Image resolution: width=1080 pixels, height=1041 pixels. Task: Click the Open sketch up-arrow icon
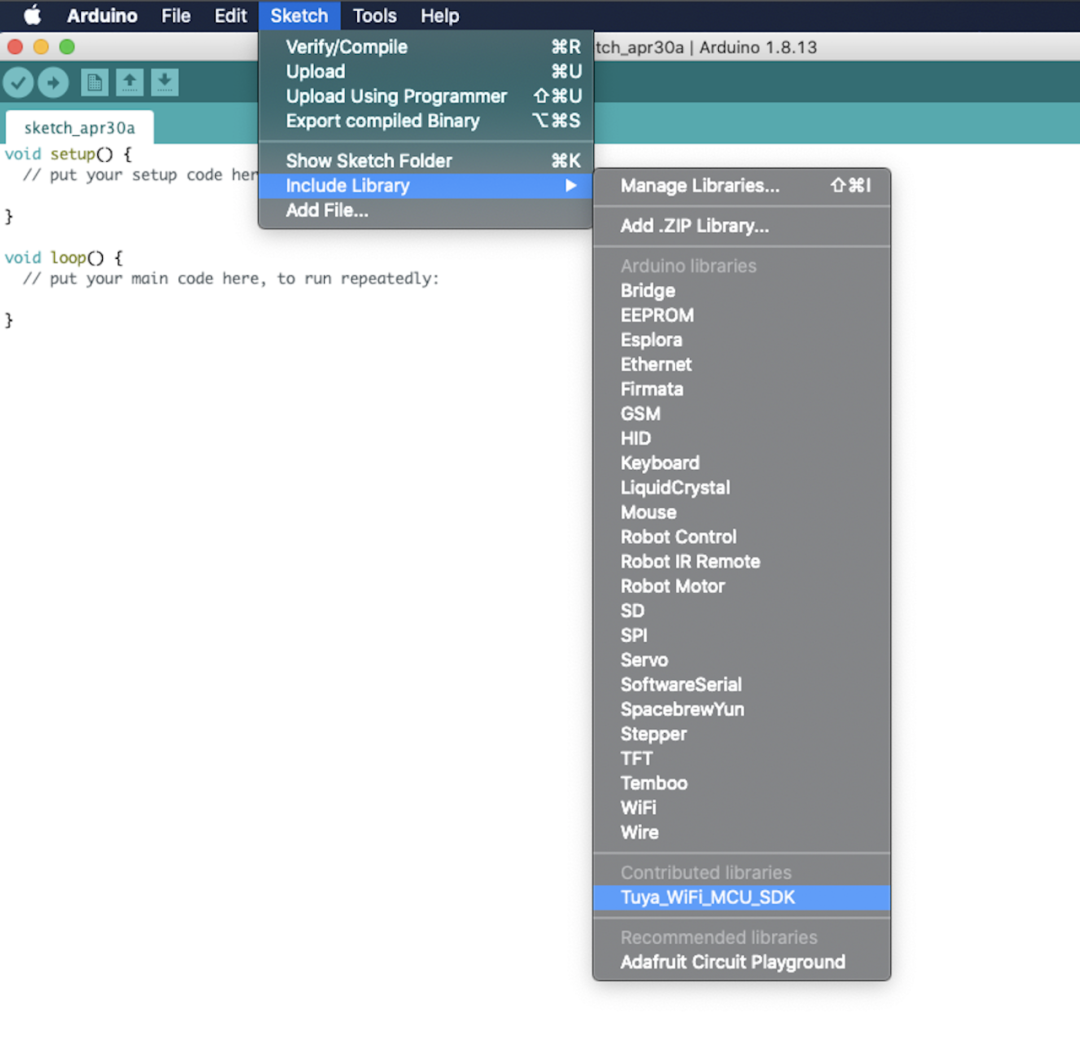point(129,83)
